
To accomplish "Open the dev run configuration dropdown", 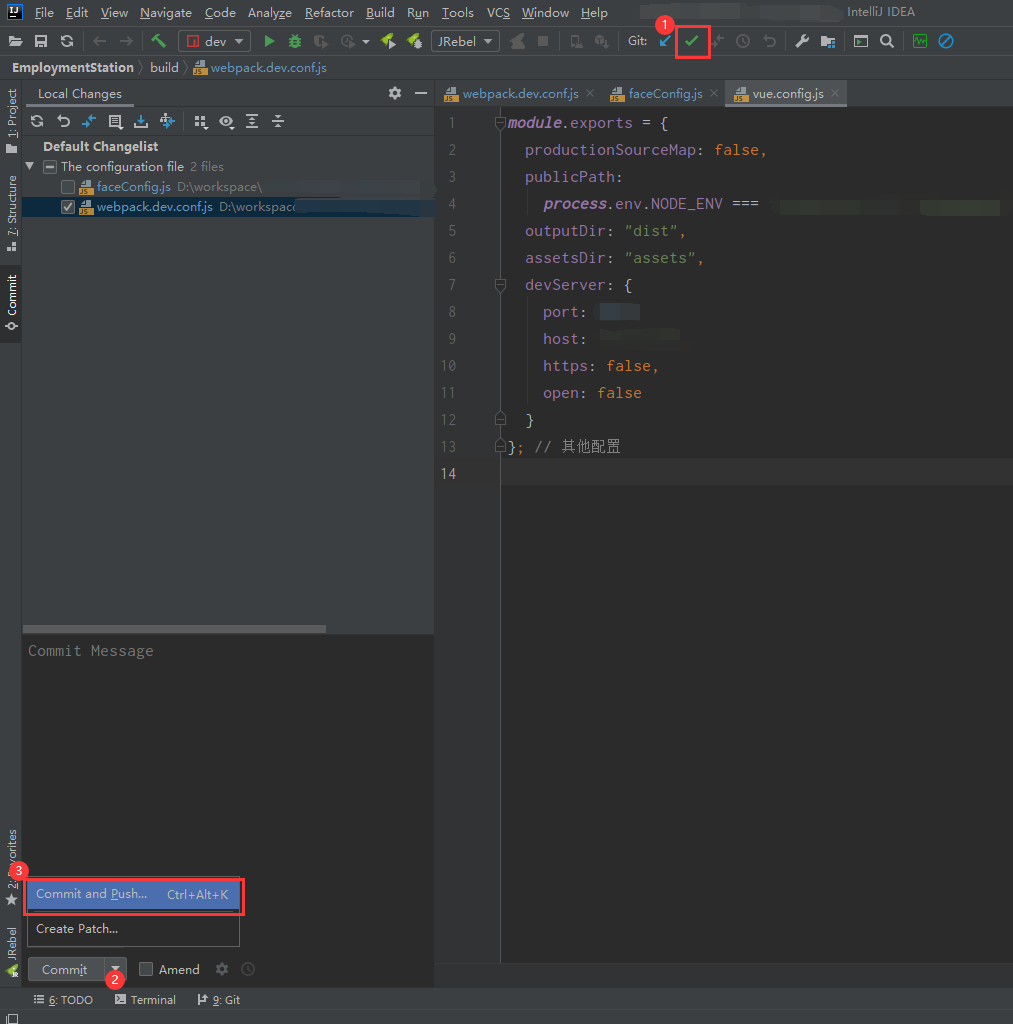I will (x=214, y=41).
